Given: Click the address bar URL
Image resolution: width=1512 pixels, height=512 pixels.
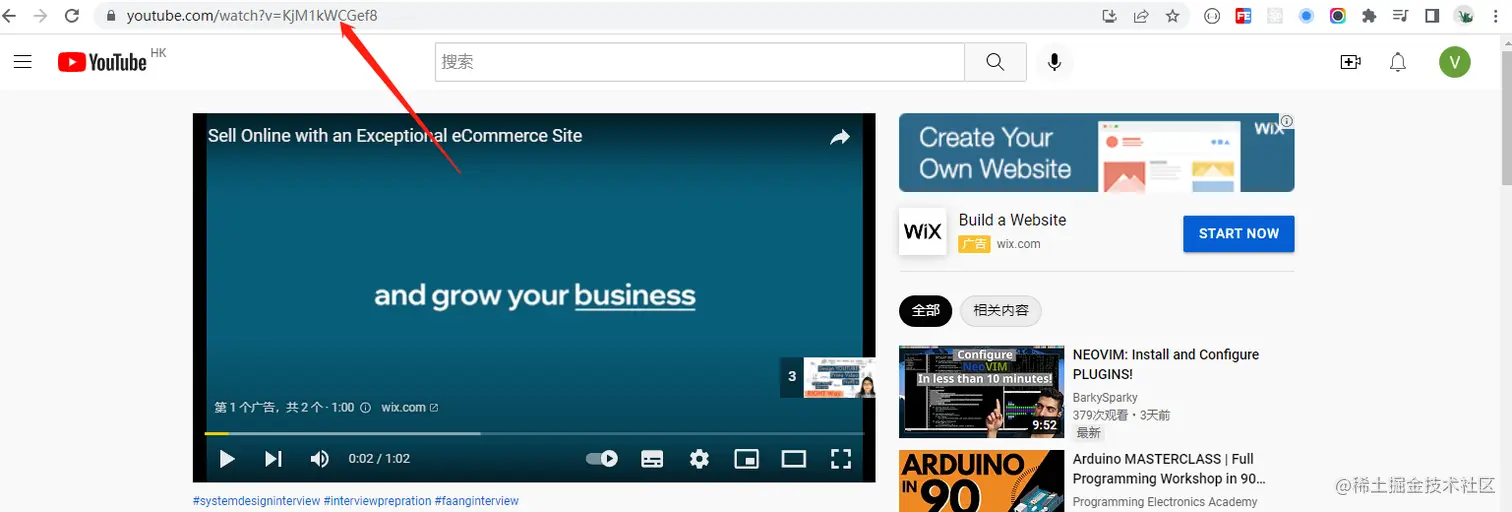Looking at the screenshot, I should pyautogui.click(x=252, y=16).
